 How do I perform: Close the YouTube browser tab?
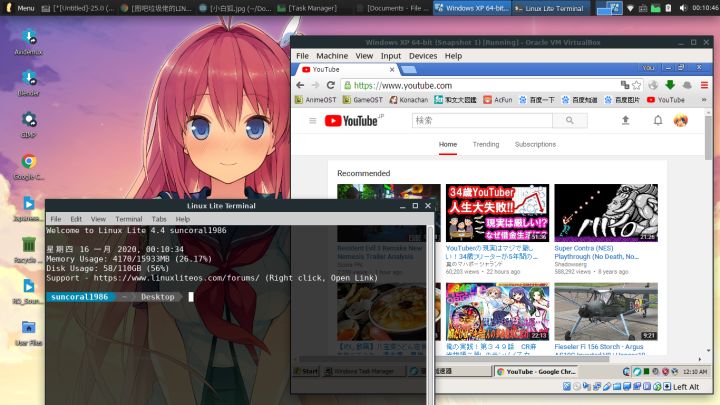[392, 69]
